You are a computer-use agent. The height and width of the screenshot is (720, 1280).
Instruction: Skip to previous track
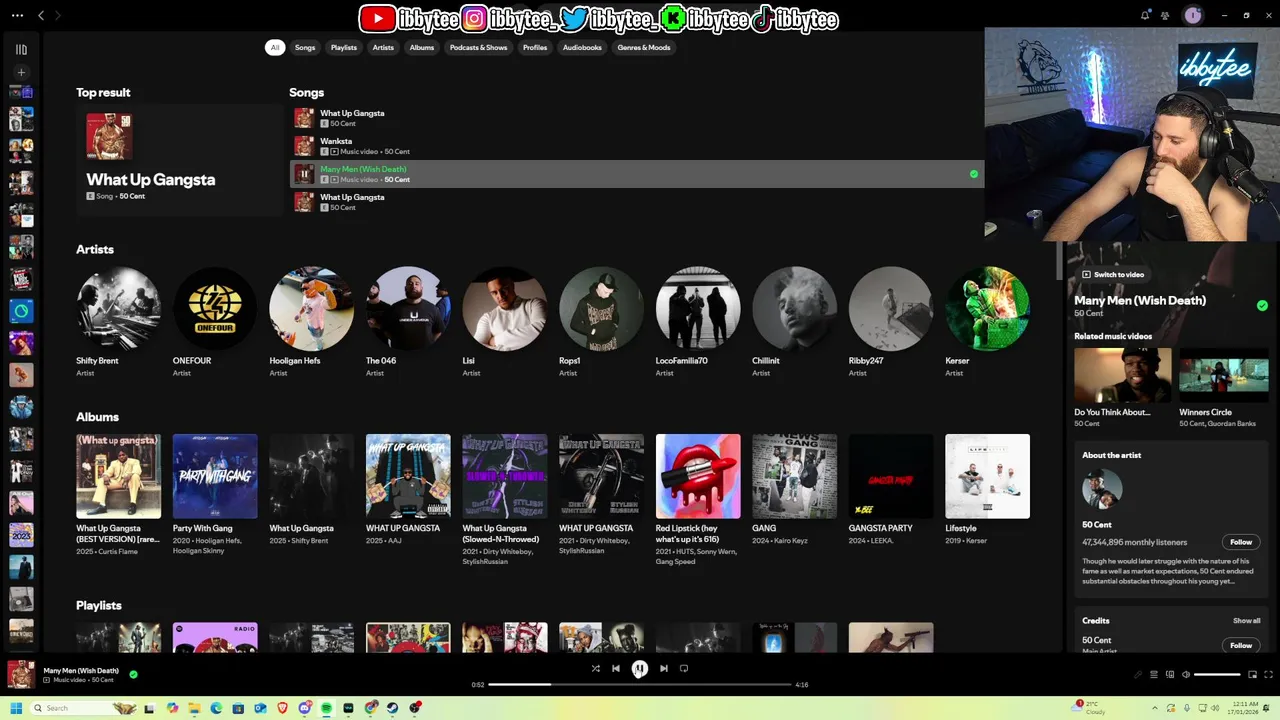point(616,668)
